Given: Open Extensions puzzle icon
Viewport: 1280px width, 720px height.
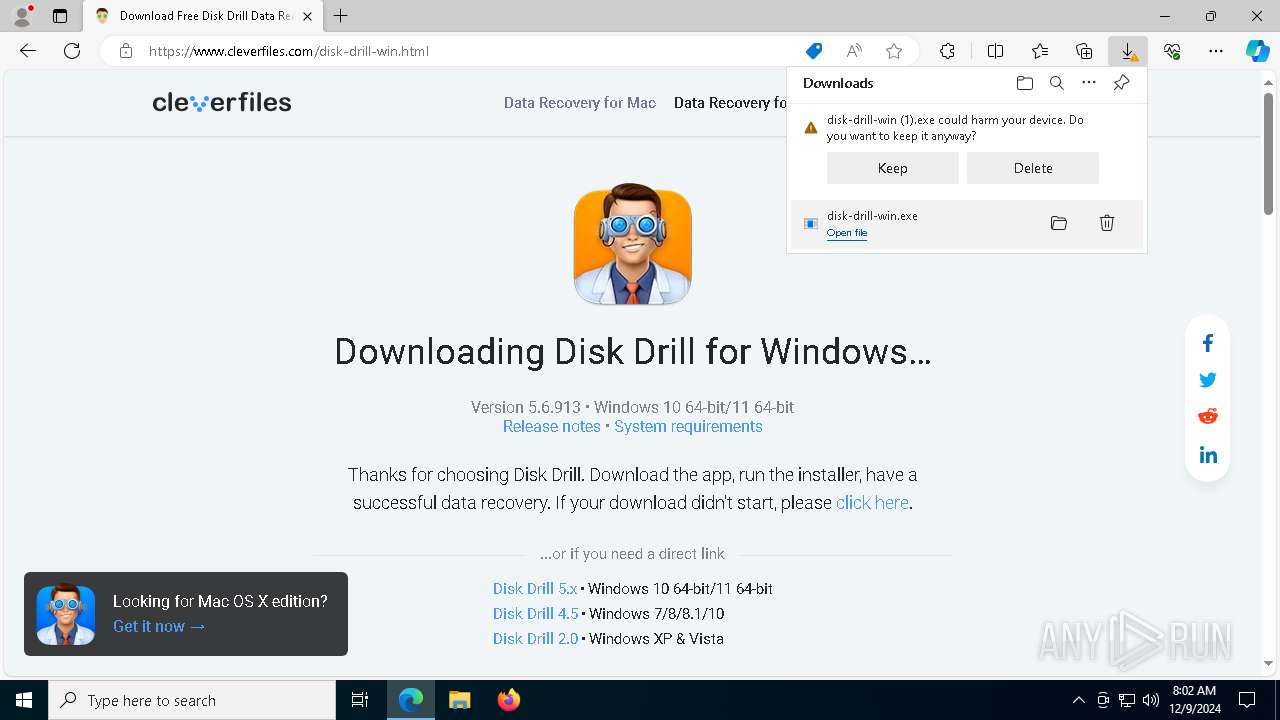Looking at the screenshot, I should pyautogui.click(x=947, y=51).
